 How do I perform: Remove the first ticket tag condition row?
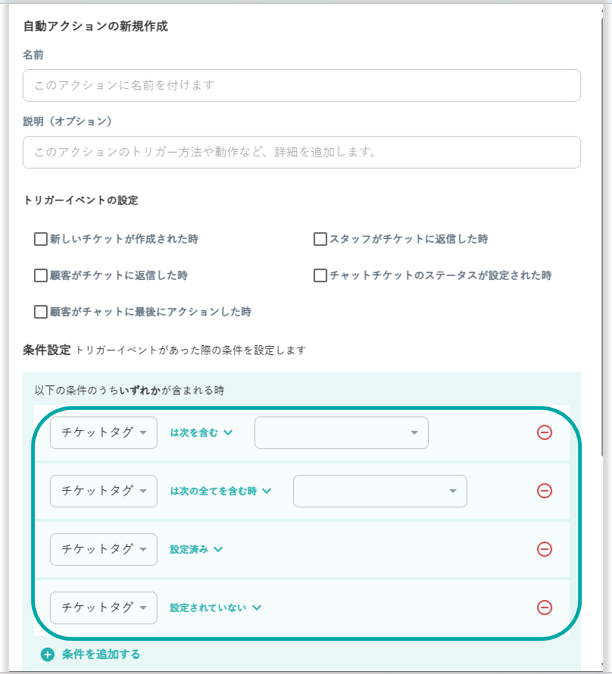544,433
